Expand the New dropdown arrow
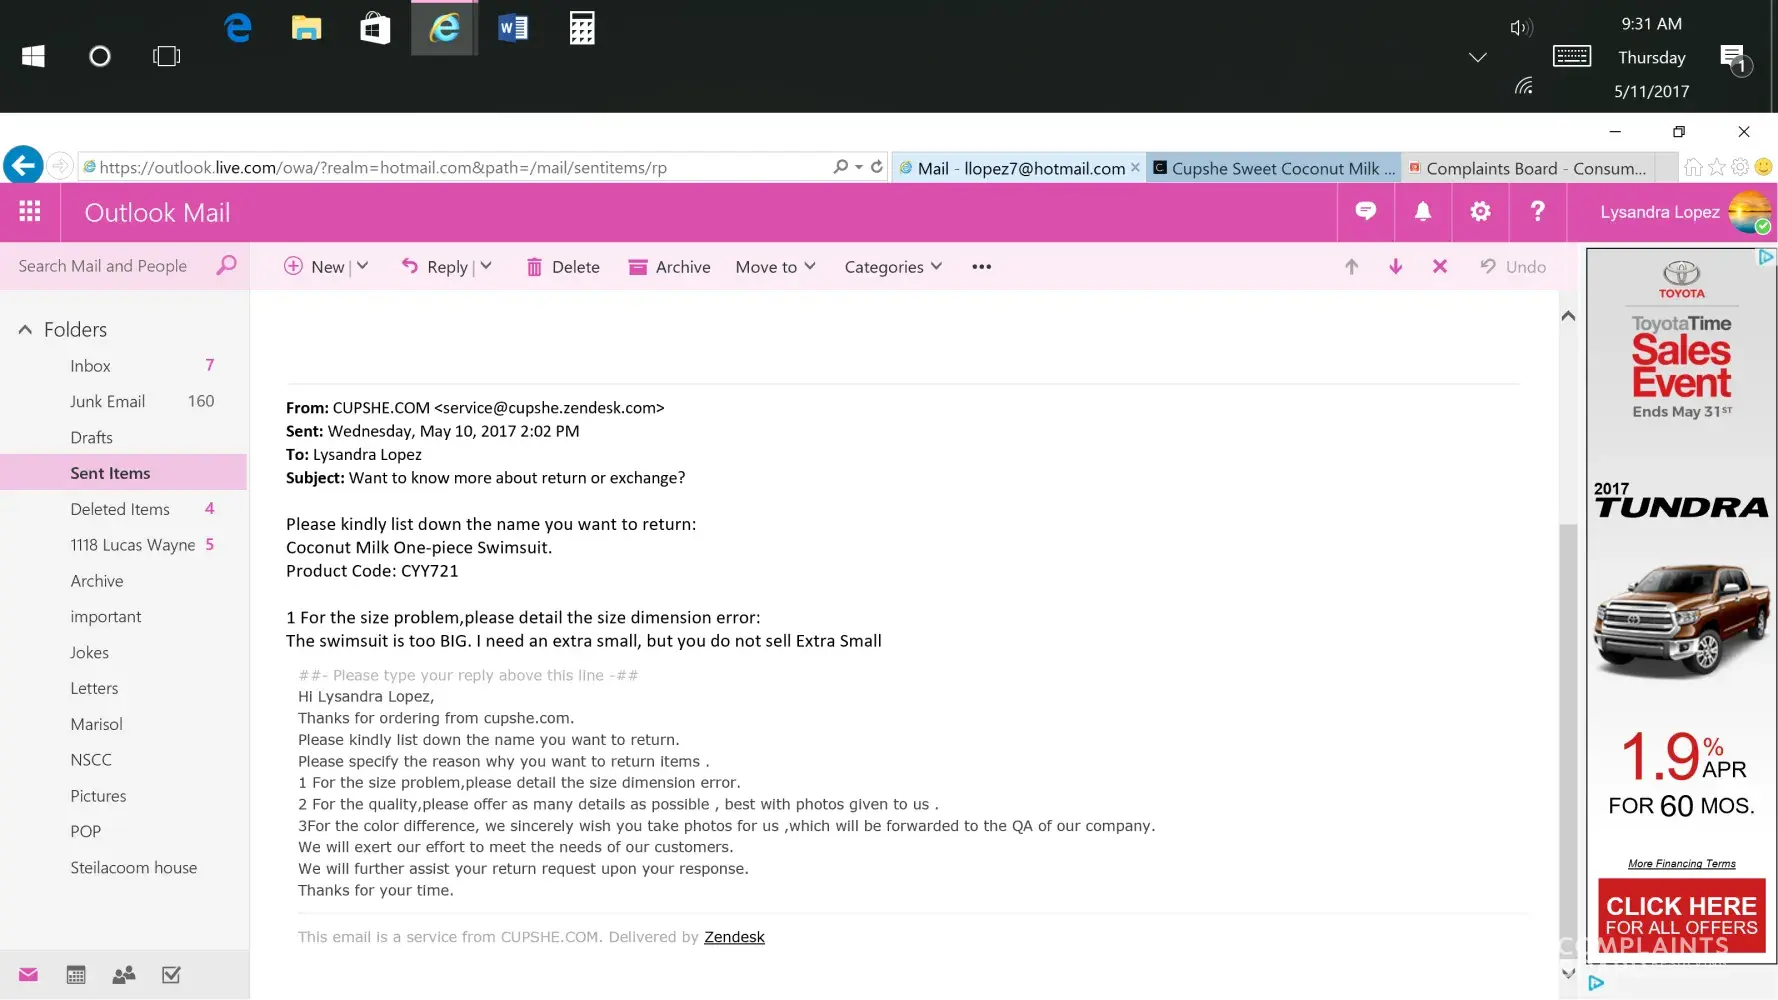1778x1000 pixels. pyautogui.click(x=363, y=266)
